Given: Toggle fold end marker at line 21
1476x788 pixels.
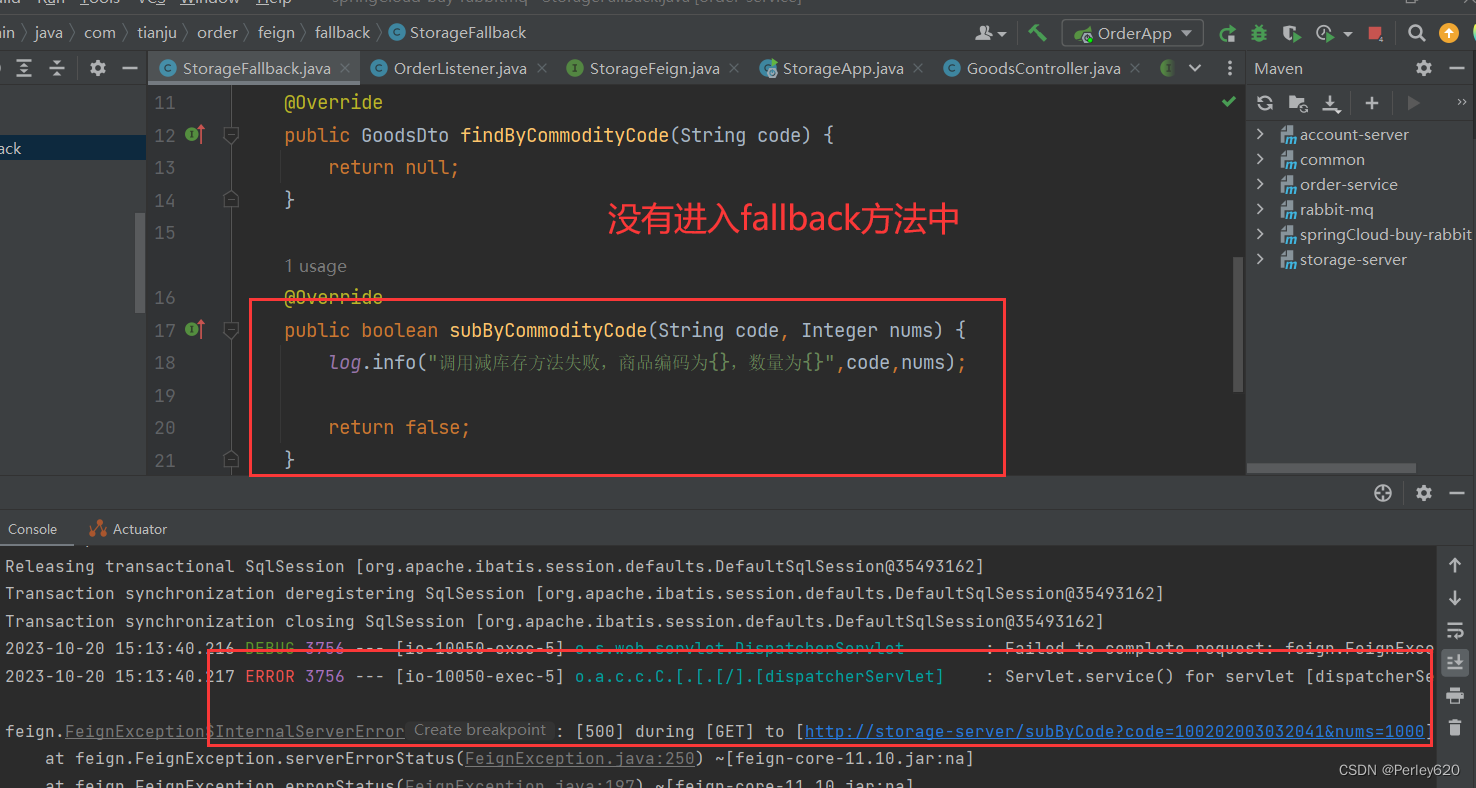Looking at the screenshot, I should tap(231, 460).
